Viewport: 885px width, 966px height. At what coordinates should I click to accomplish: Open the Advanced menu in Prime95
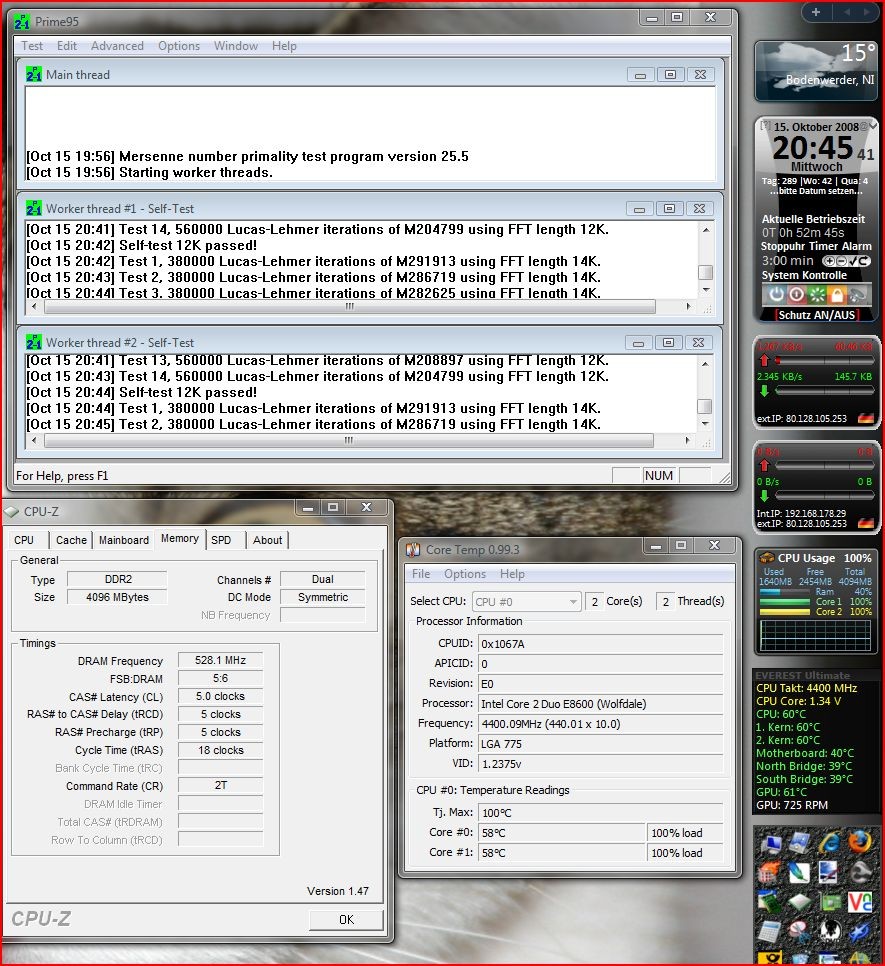[x=117, y=46]
